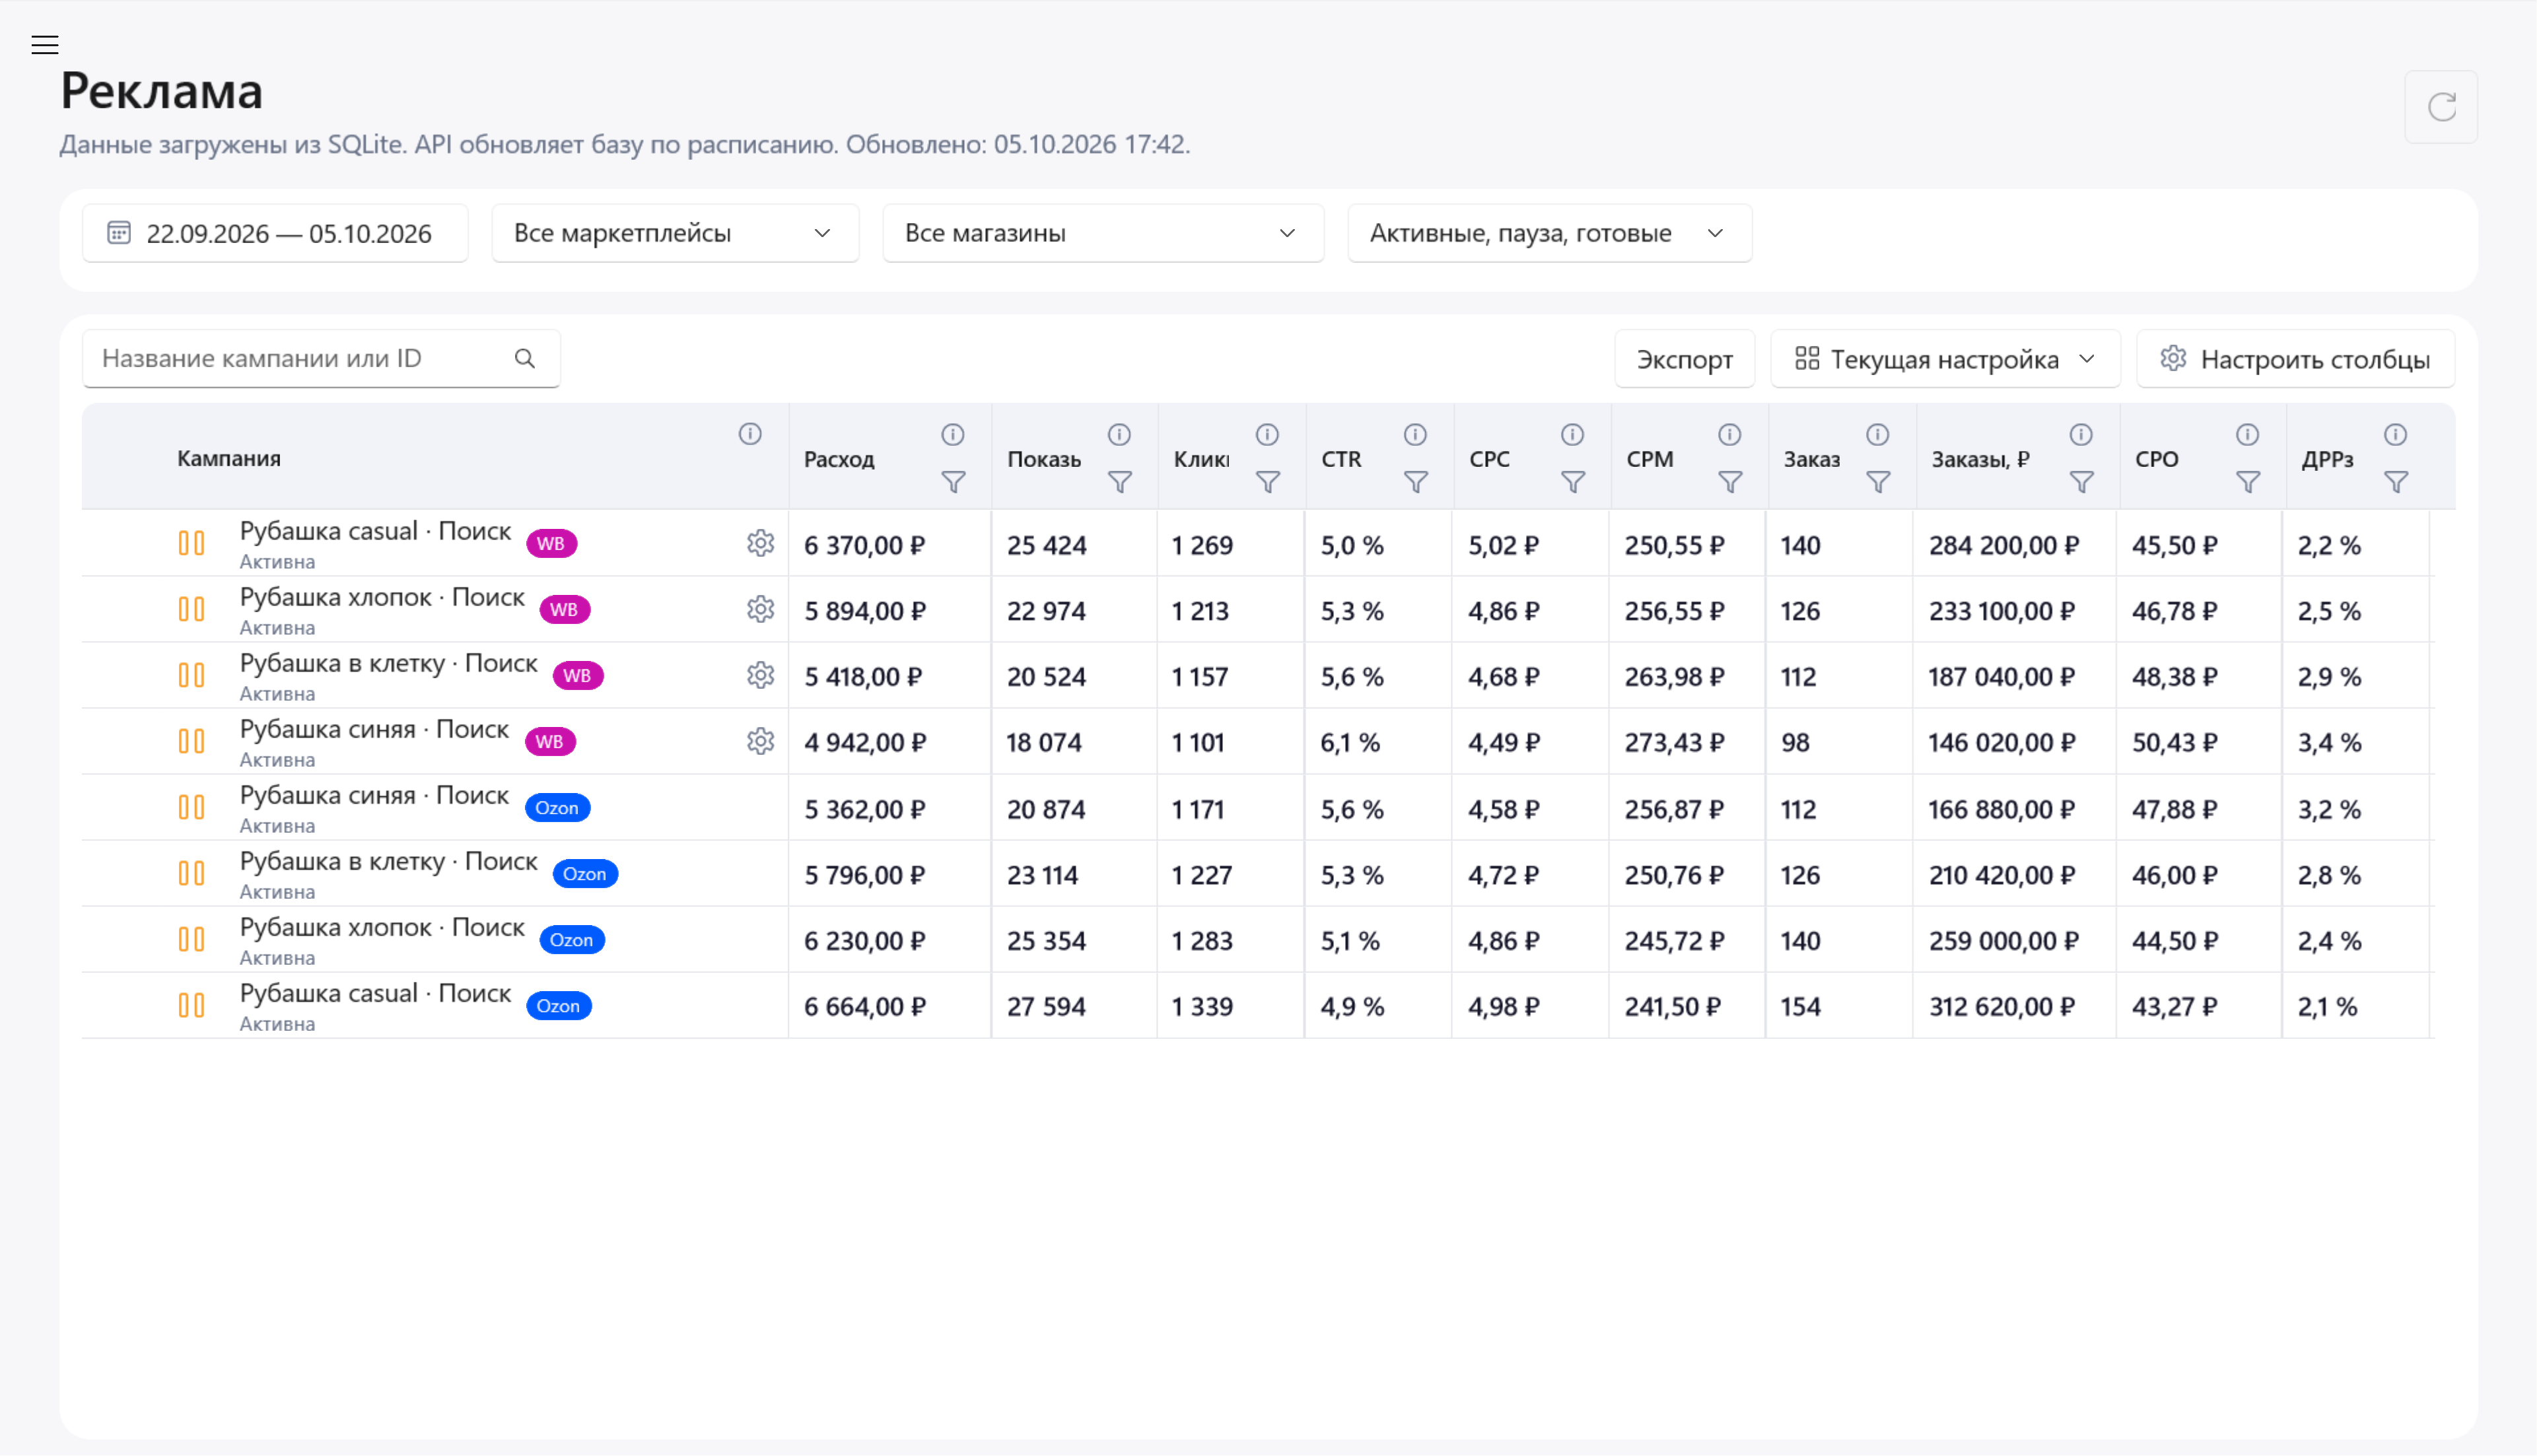2537x1456 pixels.
Task: Open filter for CTR column
Action: 1416,483
